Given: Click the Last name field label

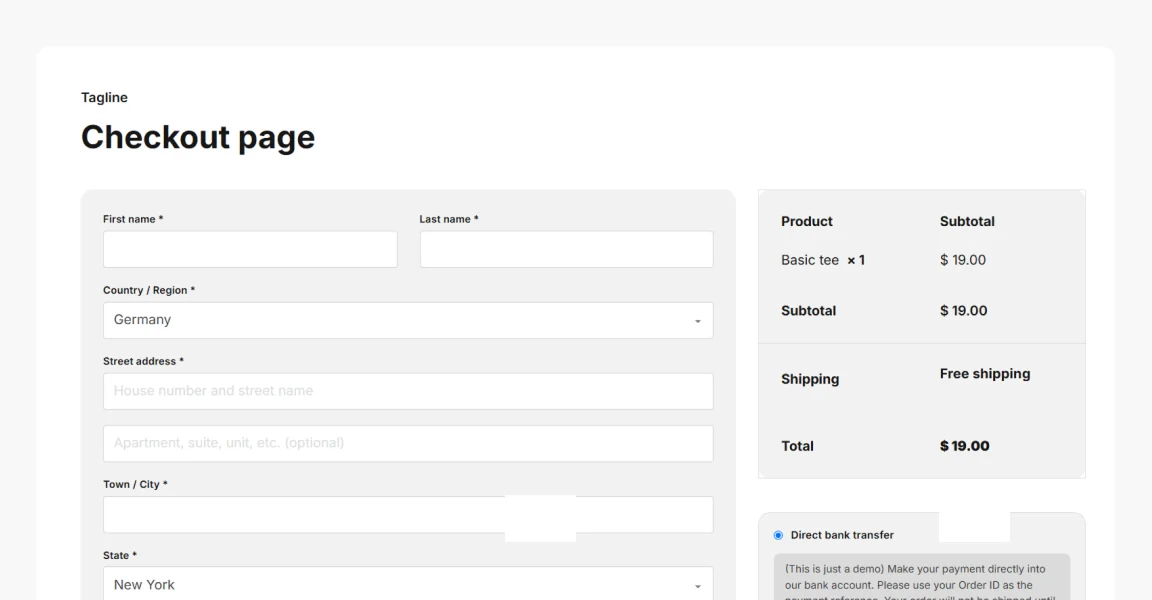Looking at the screenshot, I should [x=448, y=219].
